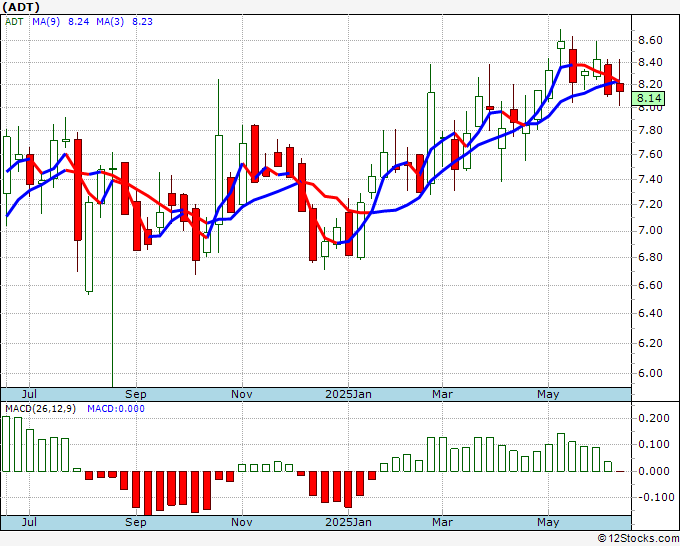Click Sep on the MACD panel time axis

tap(136, 522)
